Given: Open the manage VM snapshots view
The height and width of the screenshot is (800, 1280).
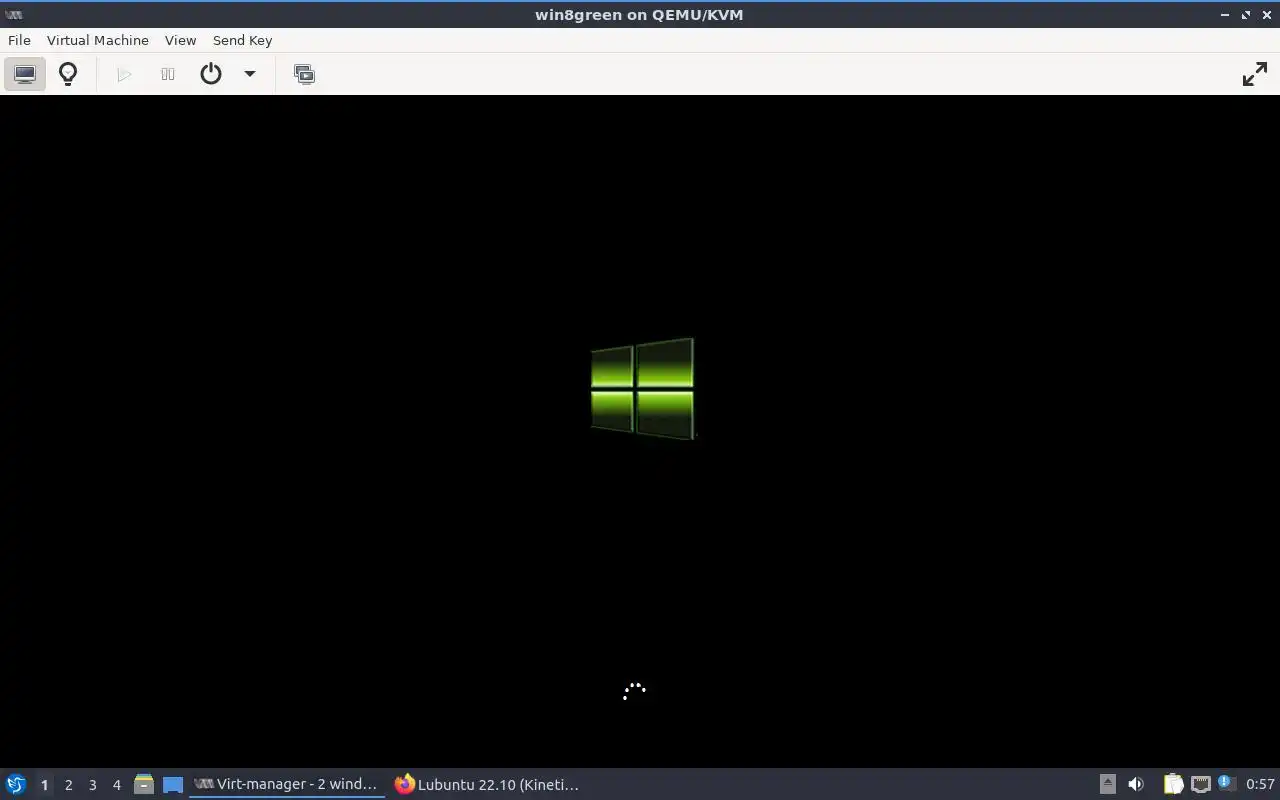Looking at the screenshot, I should [304, 74].
